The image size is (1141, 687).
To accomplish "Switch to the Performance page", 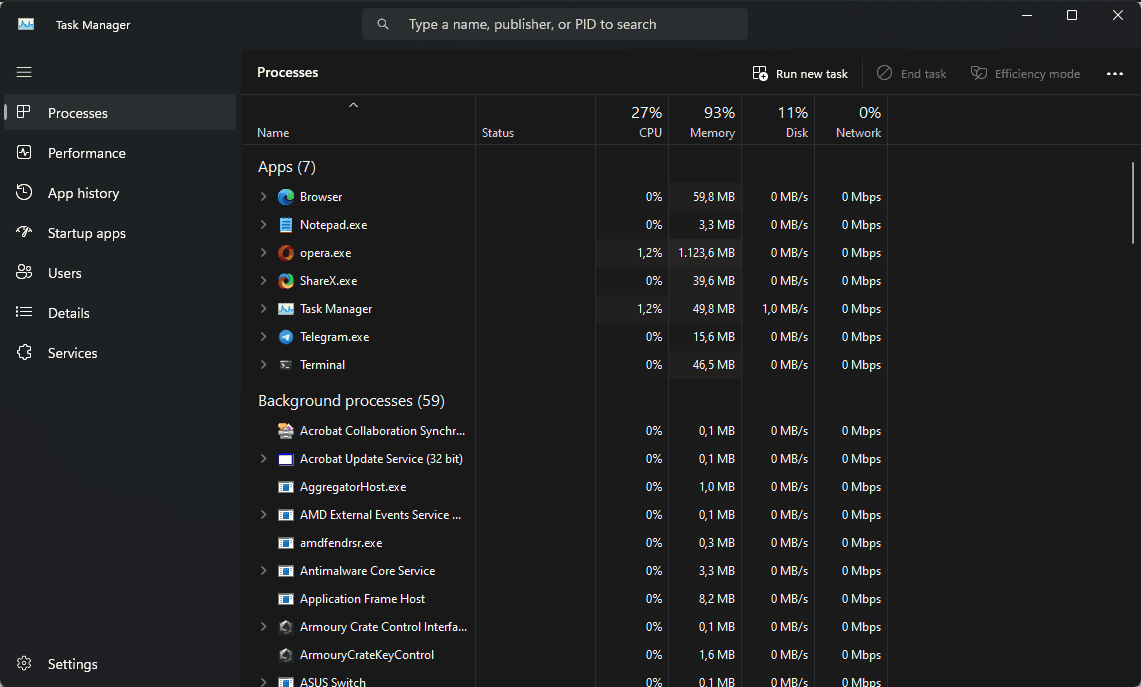I will coord(120,153).
